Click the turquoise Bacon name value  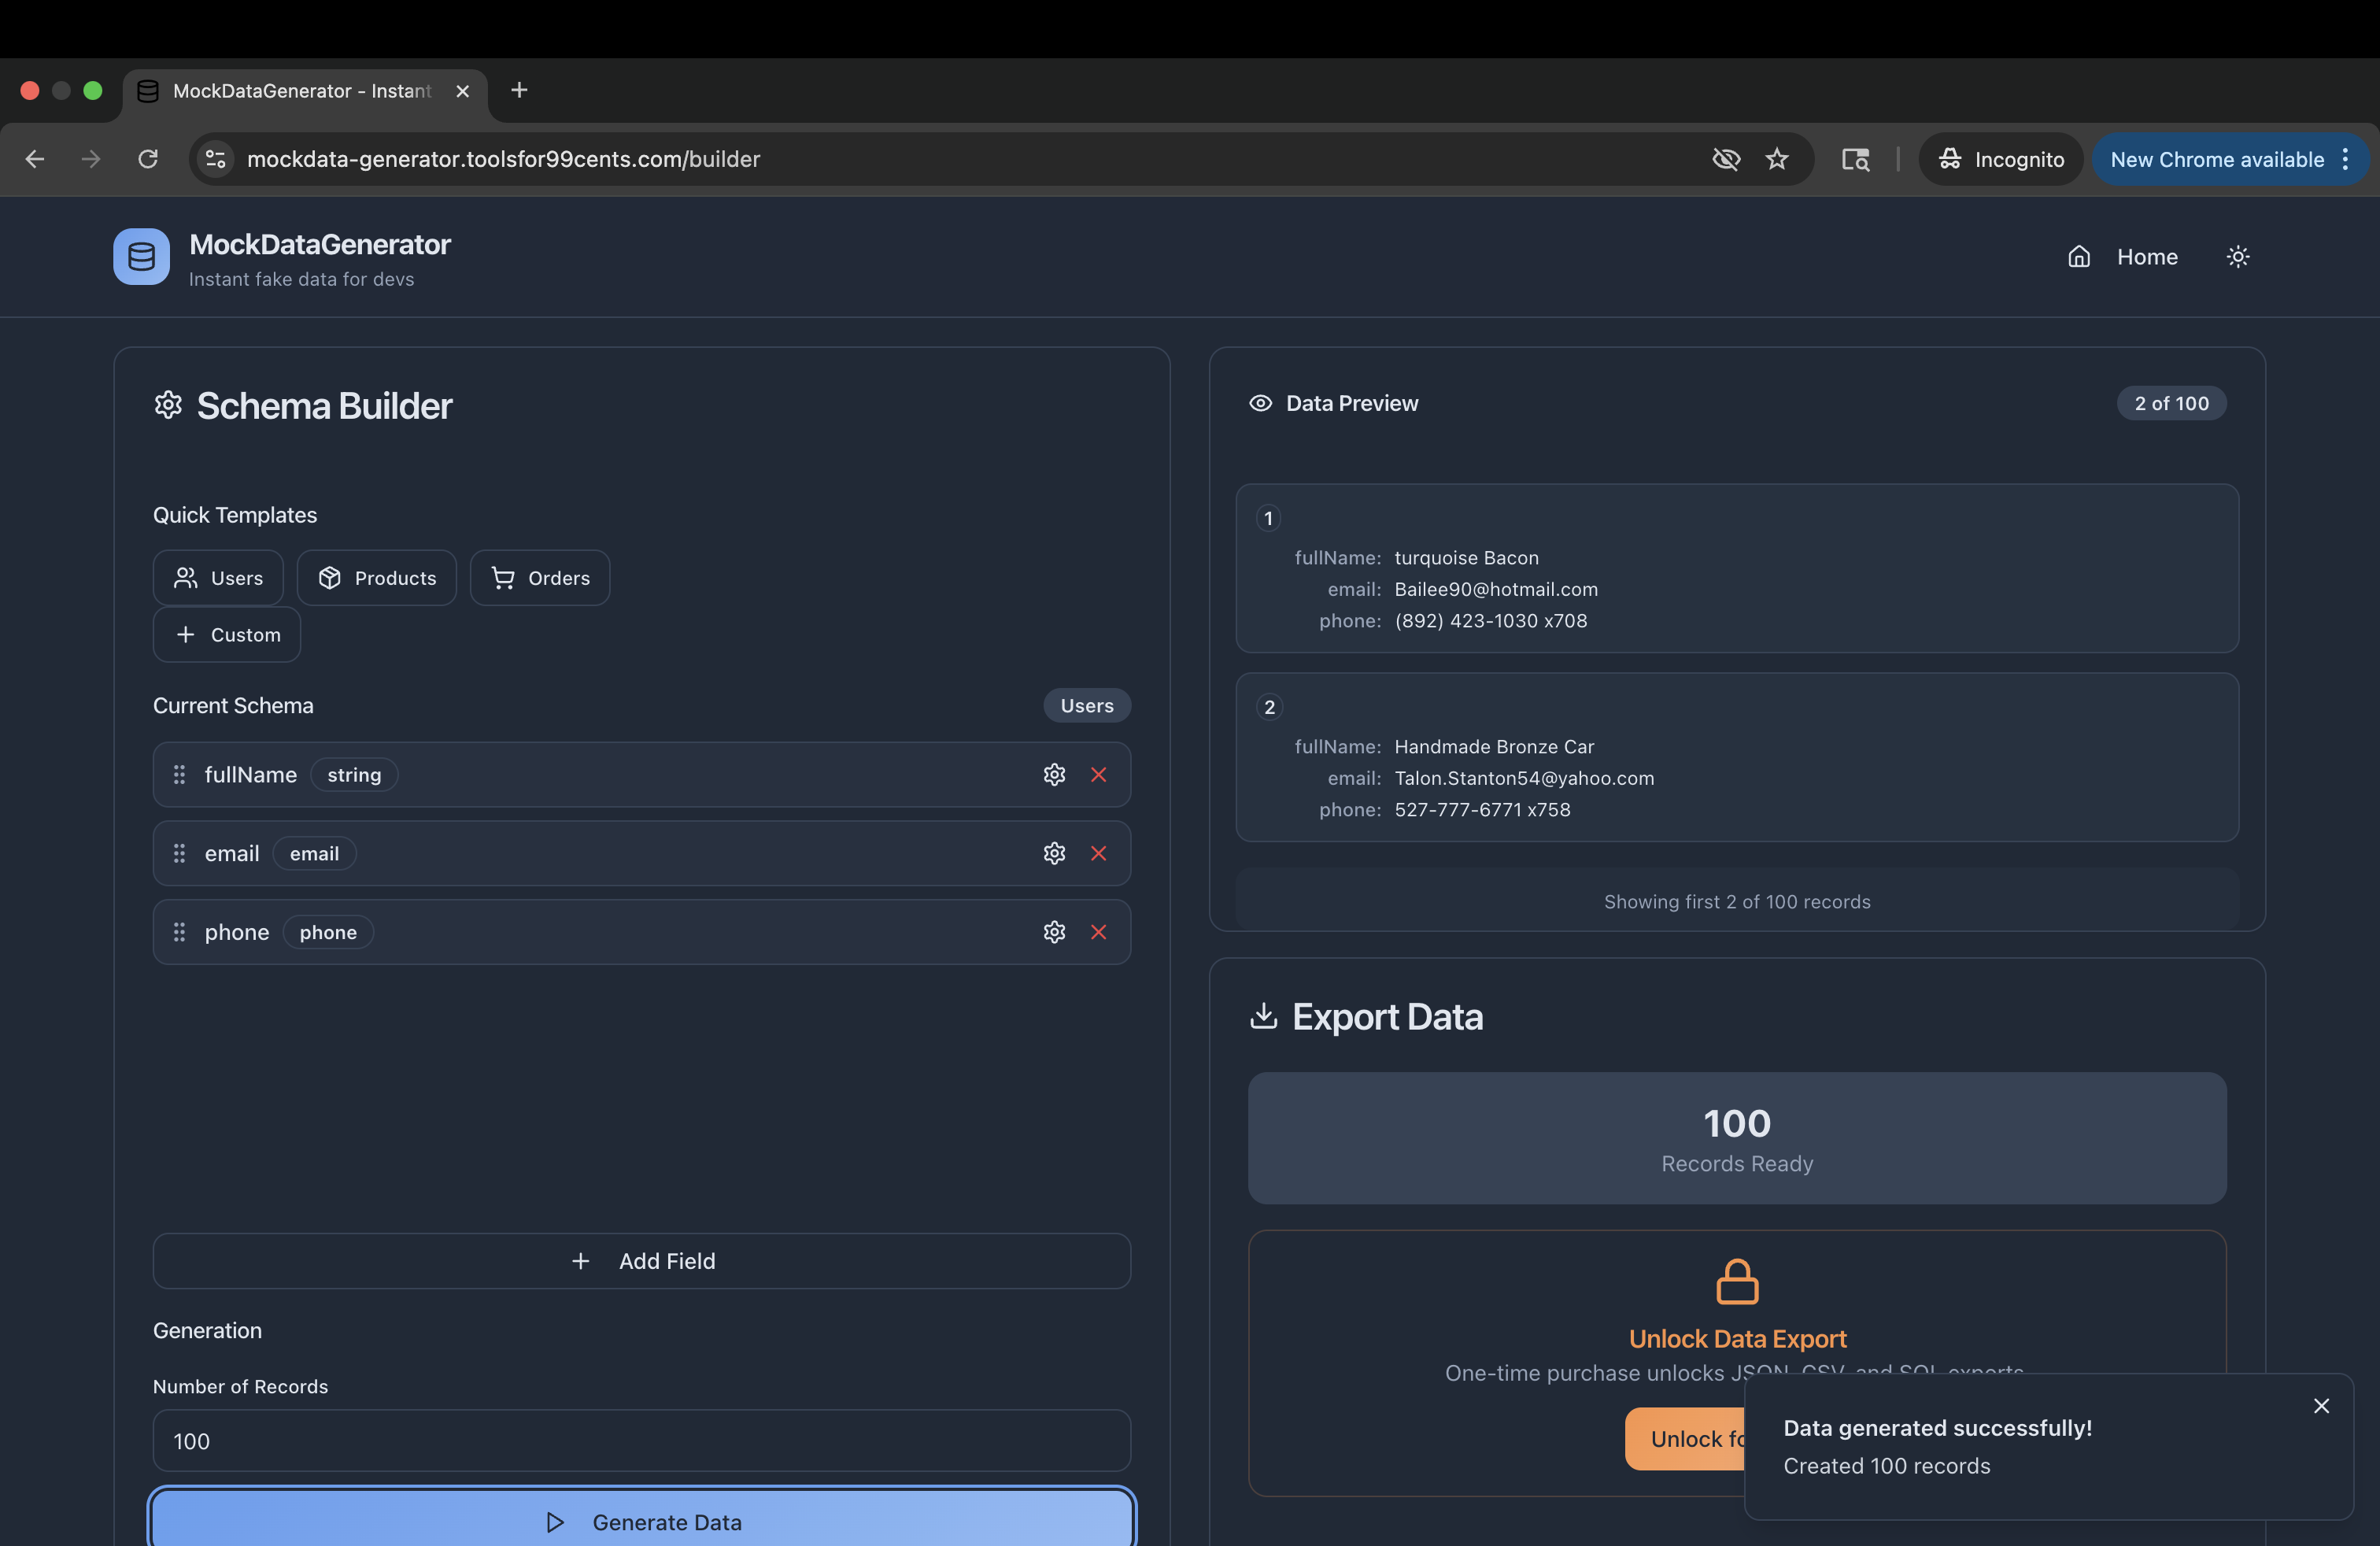point(1466,558)
